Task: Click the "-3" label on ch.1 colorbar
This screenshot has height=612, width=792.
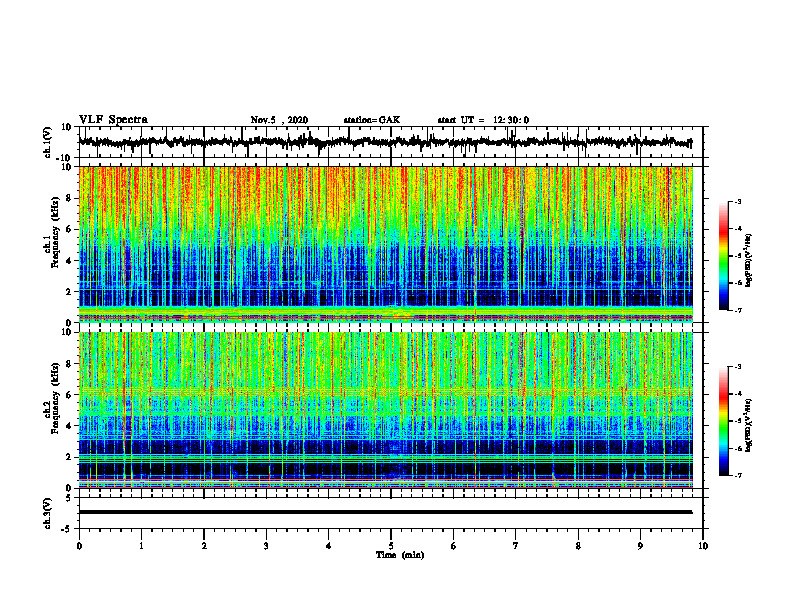Action: 738,202
